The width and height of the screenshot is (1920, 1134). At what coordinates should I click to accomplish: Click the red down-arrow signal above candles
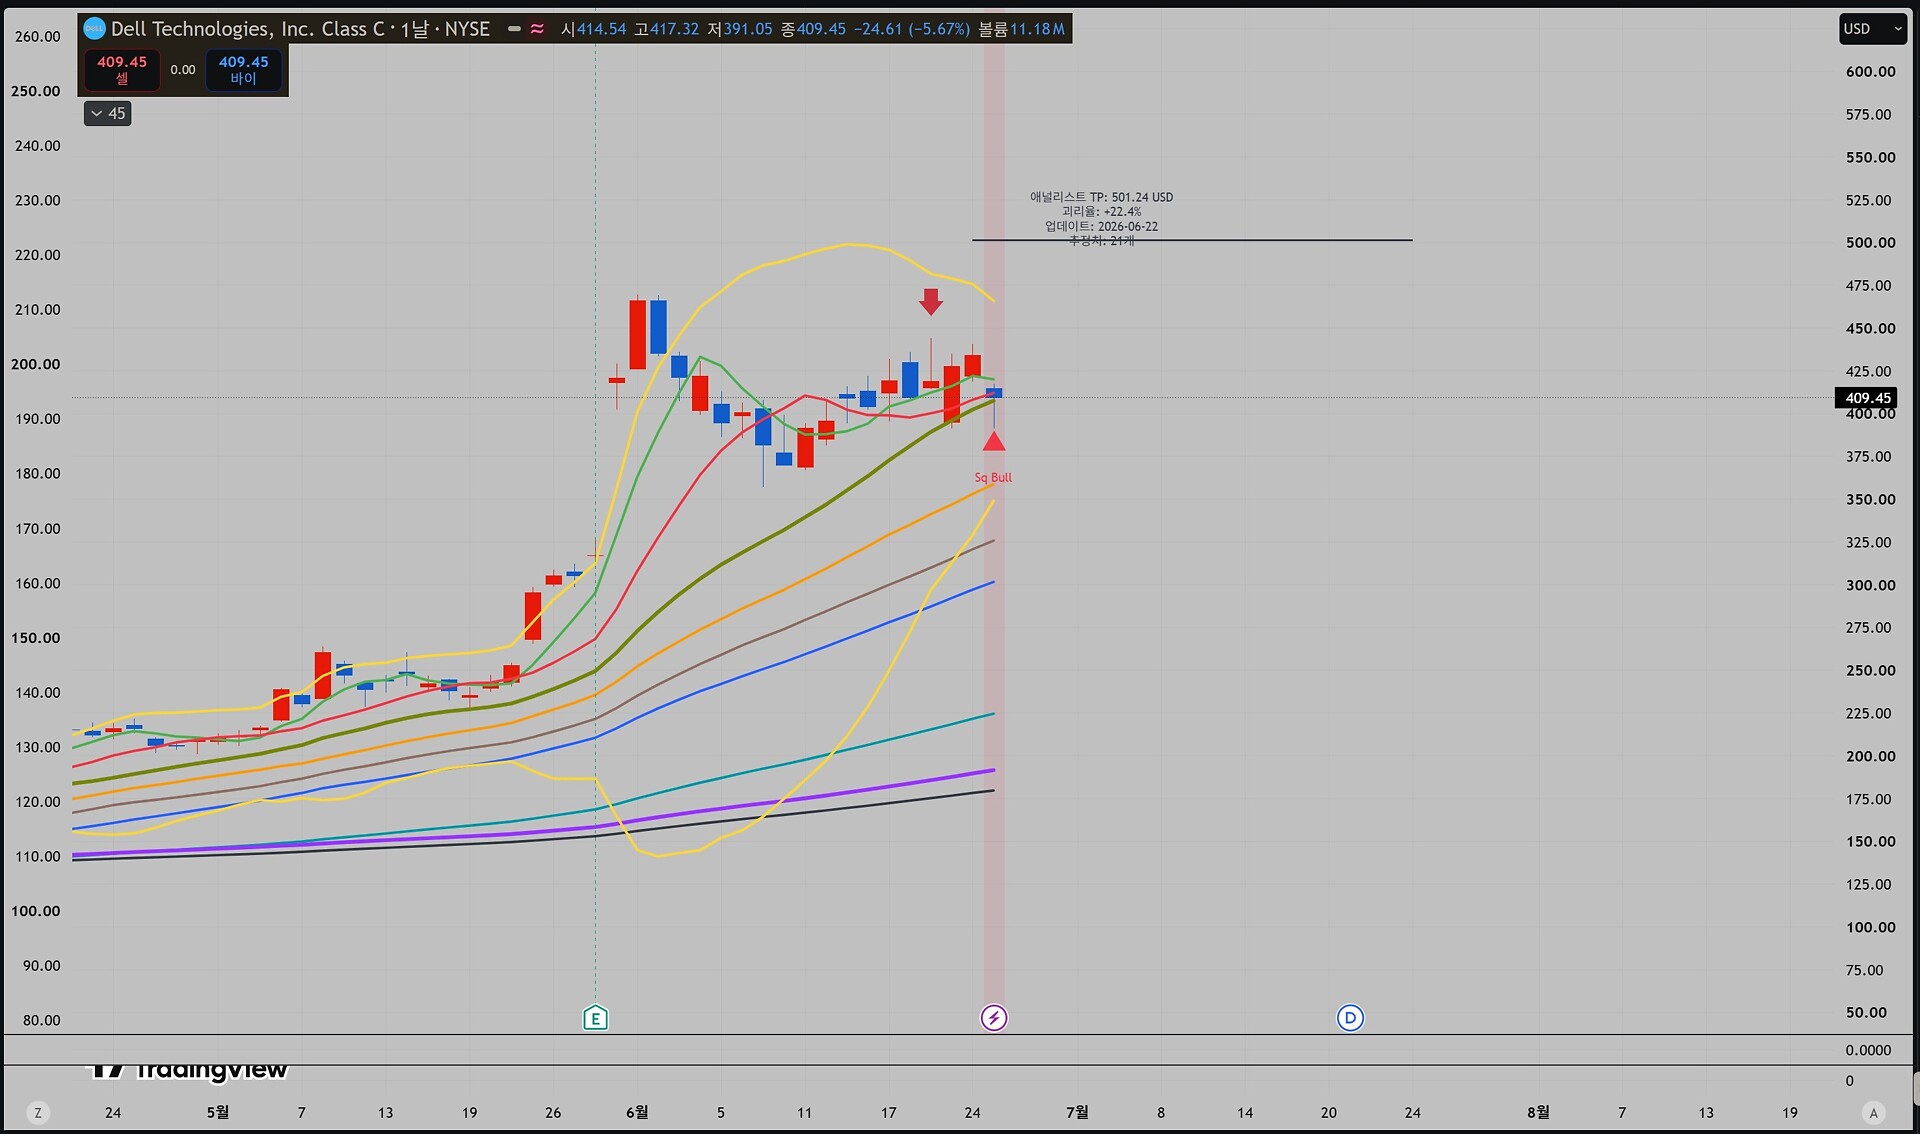(x=931, y=301)
